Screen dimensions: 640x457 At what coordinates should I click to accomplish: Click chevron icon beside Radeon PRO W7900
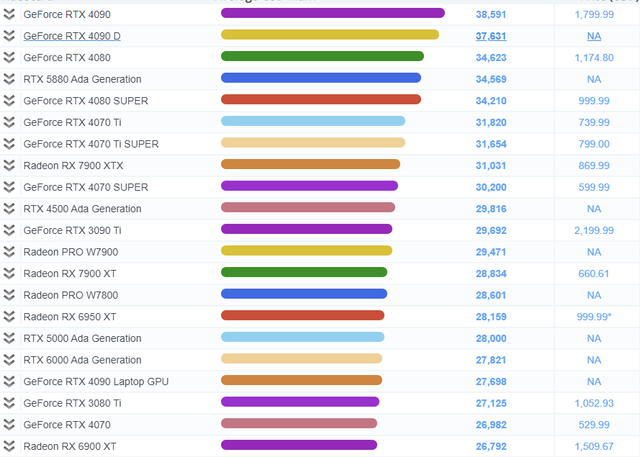pyautogui.click(x=9, y=251)
